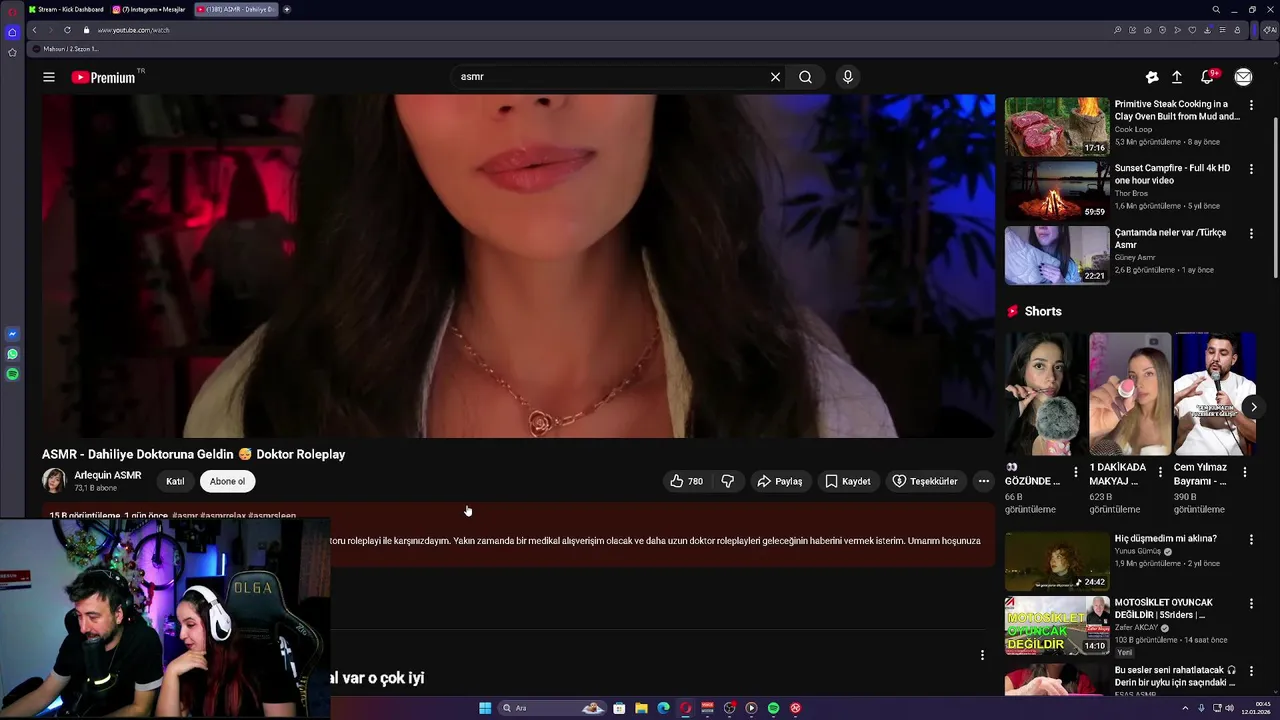Screen dimensions: 1280x720
Task: Open WhatsApp in the Opera sidebar
Action: click(x=12, y=354)
